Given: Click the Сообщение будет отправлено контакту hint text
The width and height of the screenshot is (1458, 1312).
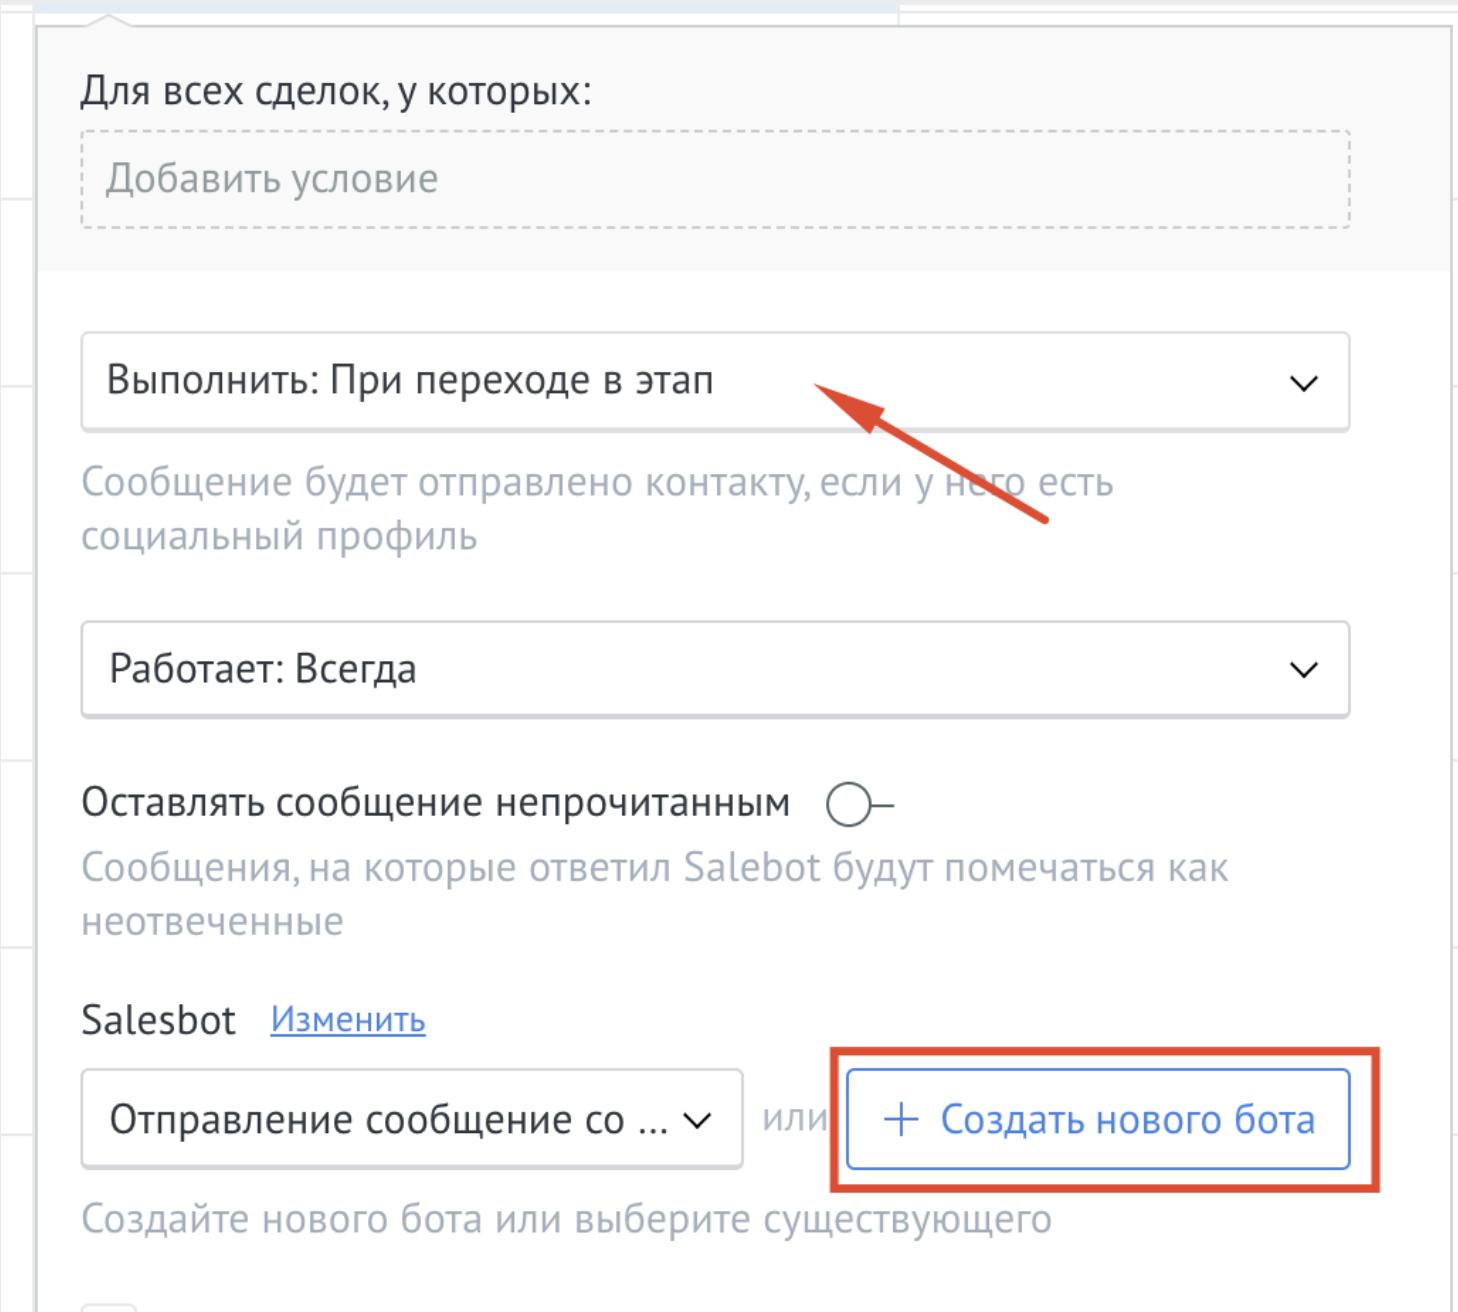Looking at the screenshot, I should 596,509.
